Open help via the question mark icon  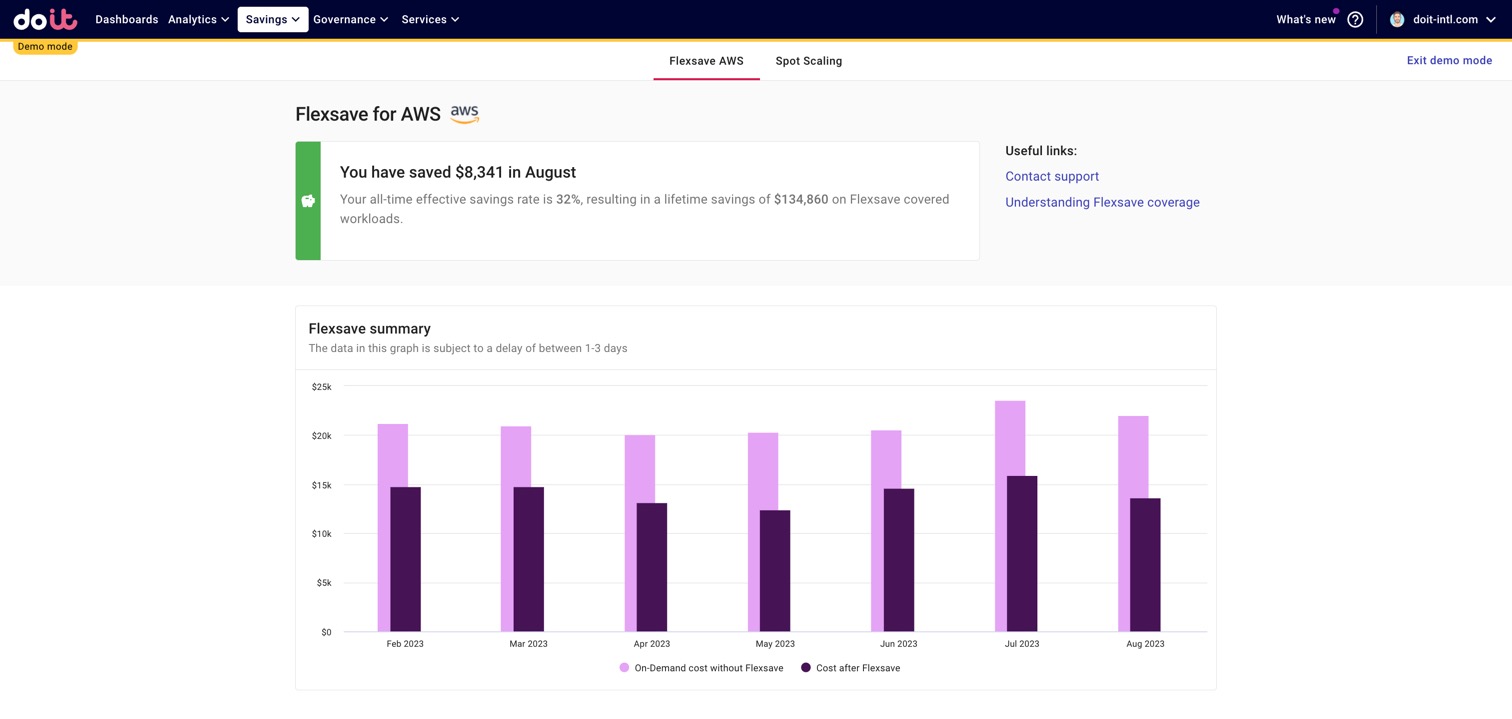point(1355,19)
